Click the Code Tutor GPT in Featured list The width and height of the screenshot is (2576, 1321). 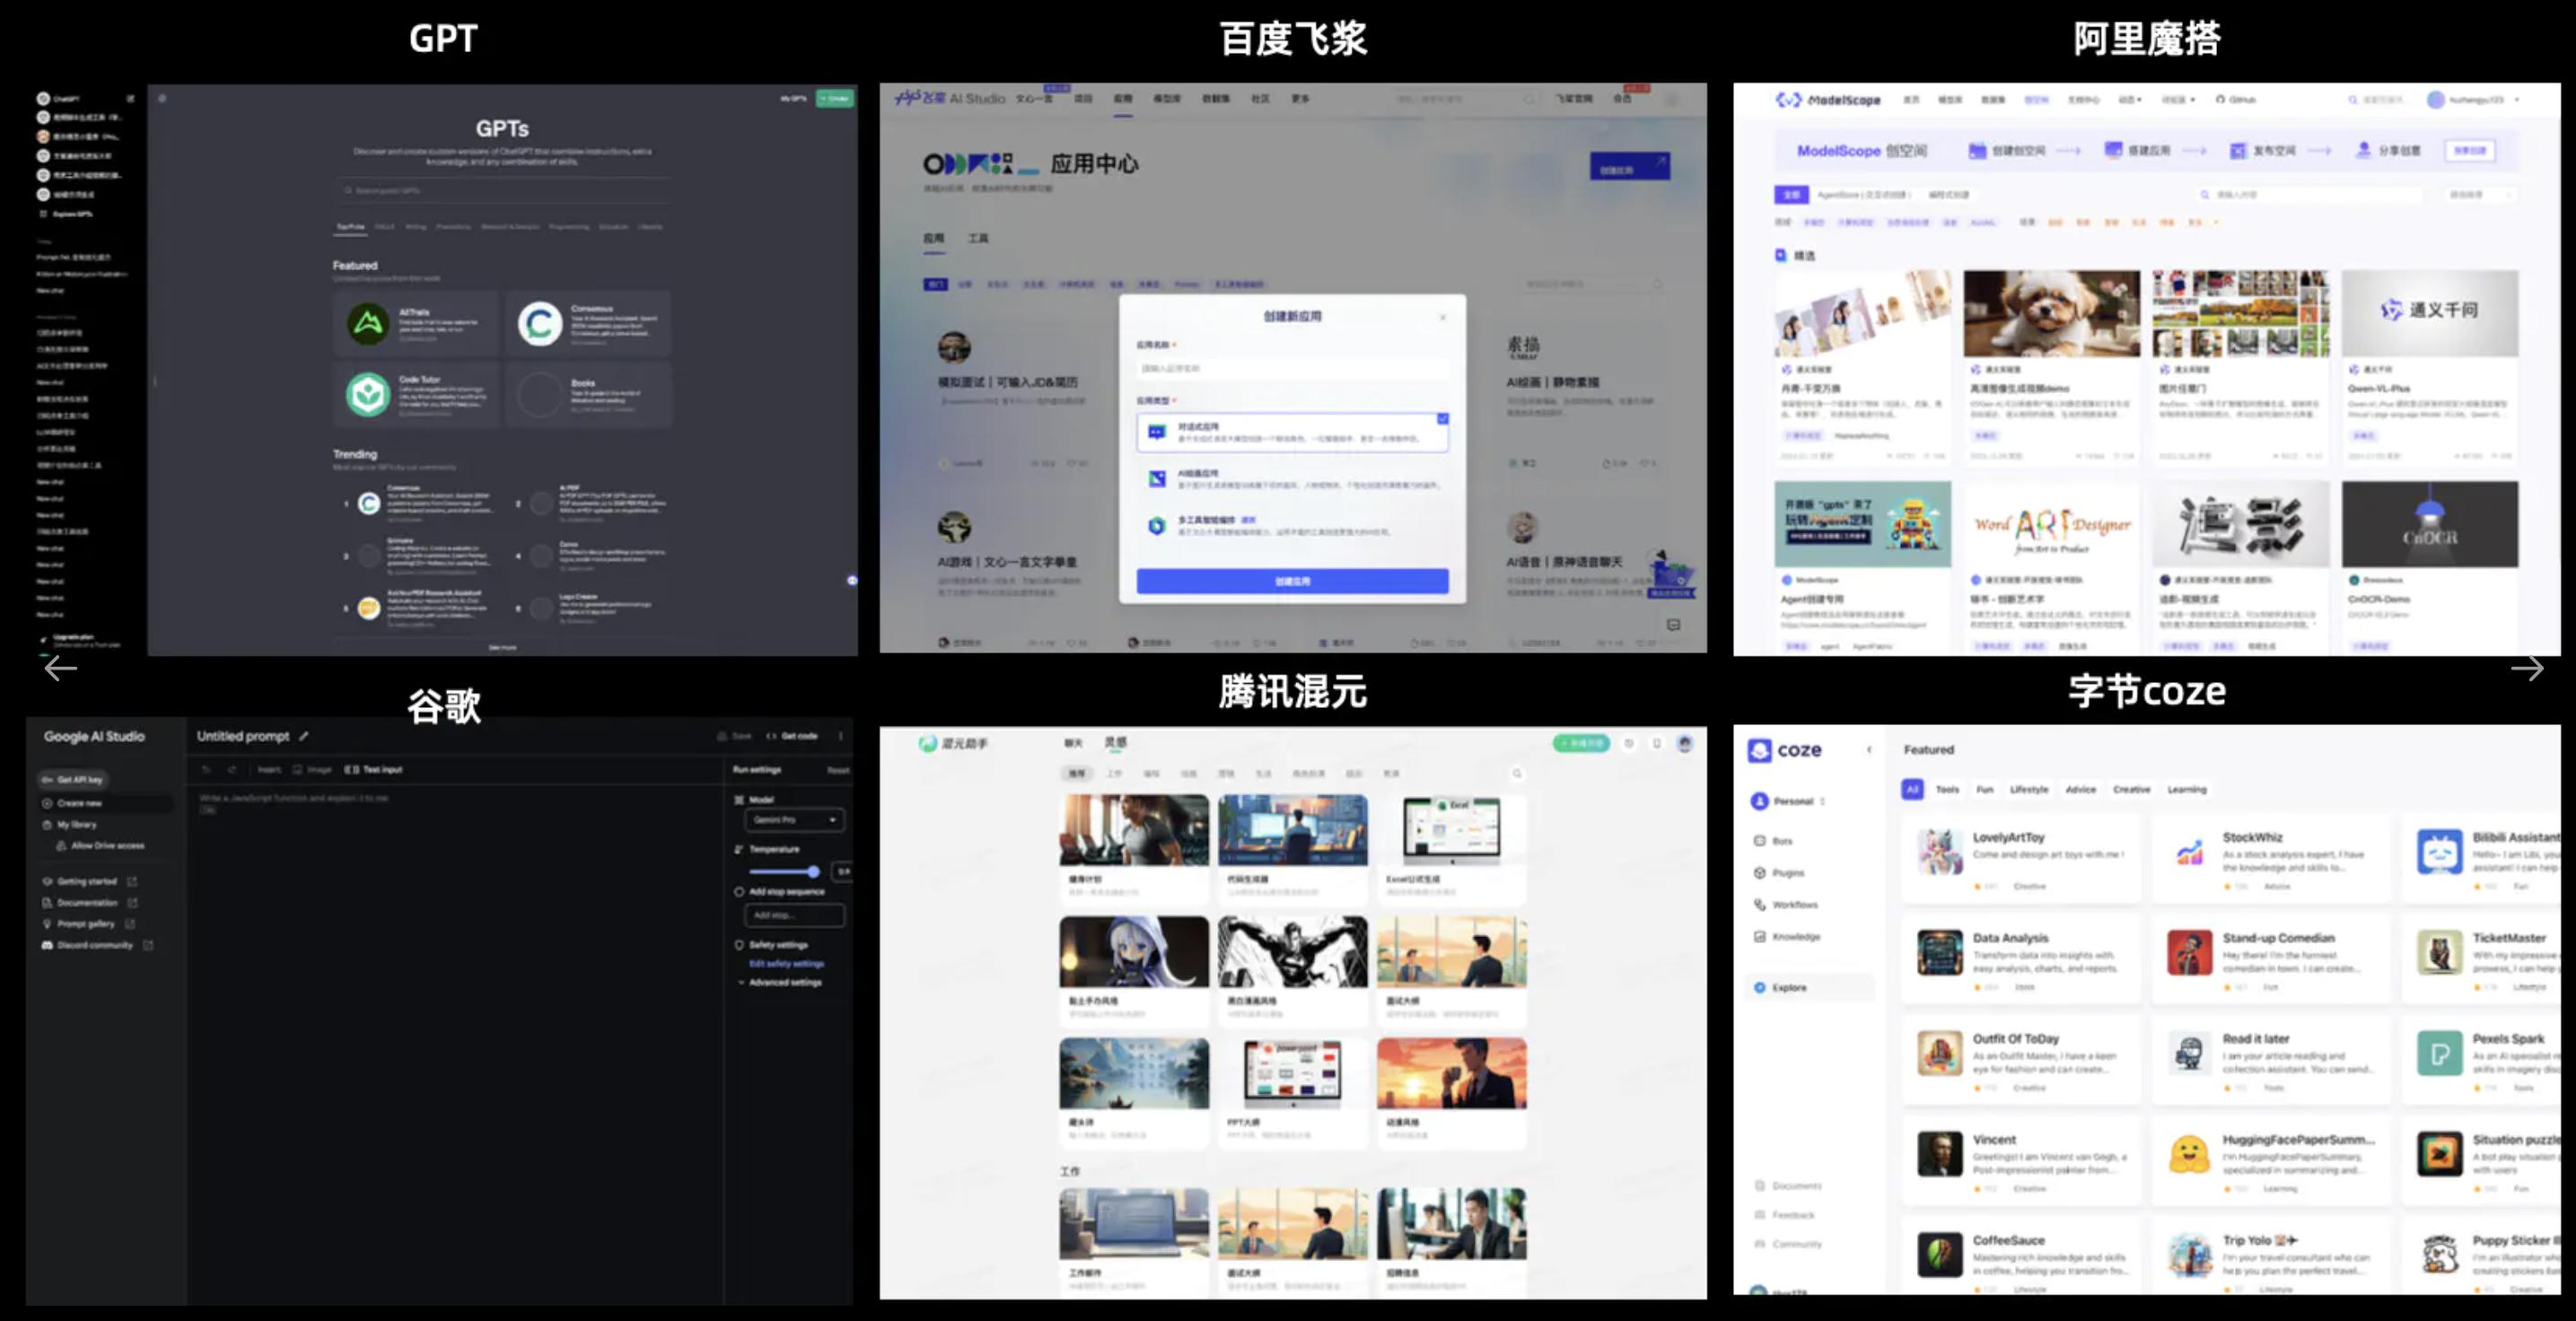[x=416, y=395]
